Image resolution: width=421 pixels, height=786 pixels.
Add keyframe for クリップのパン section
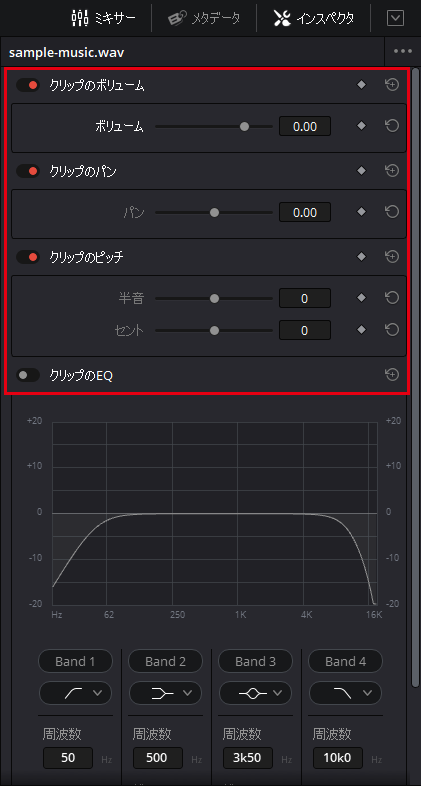pyautogui.click(x=361, y=171)
